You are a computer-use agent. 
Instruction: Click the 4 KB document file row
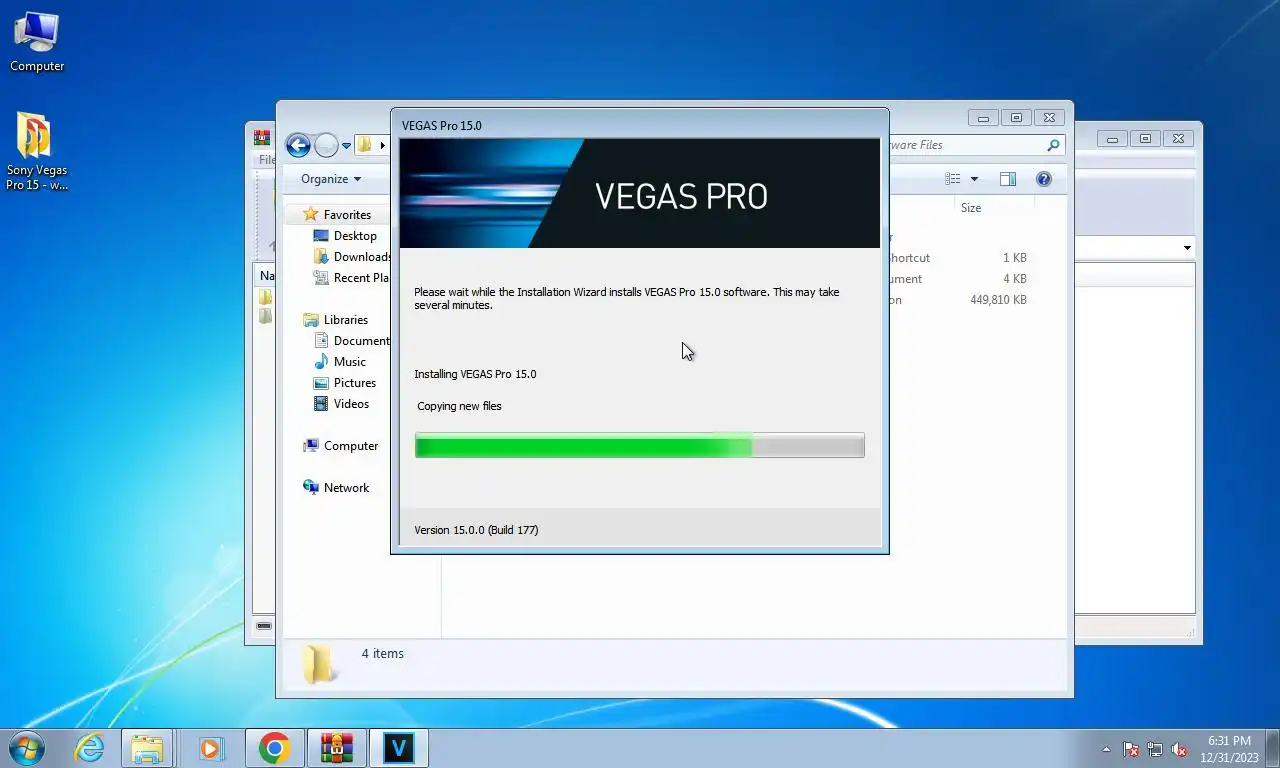[960, 279]
